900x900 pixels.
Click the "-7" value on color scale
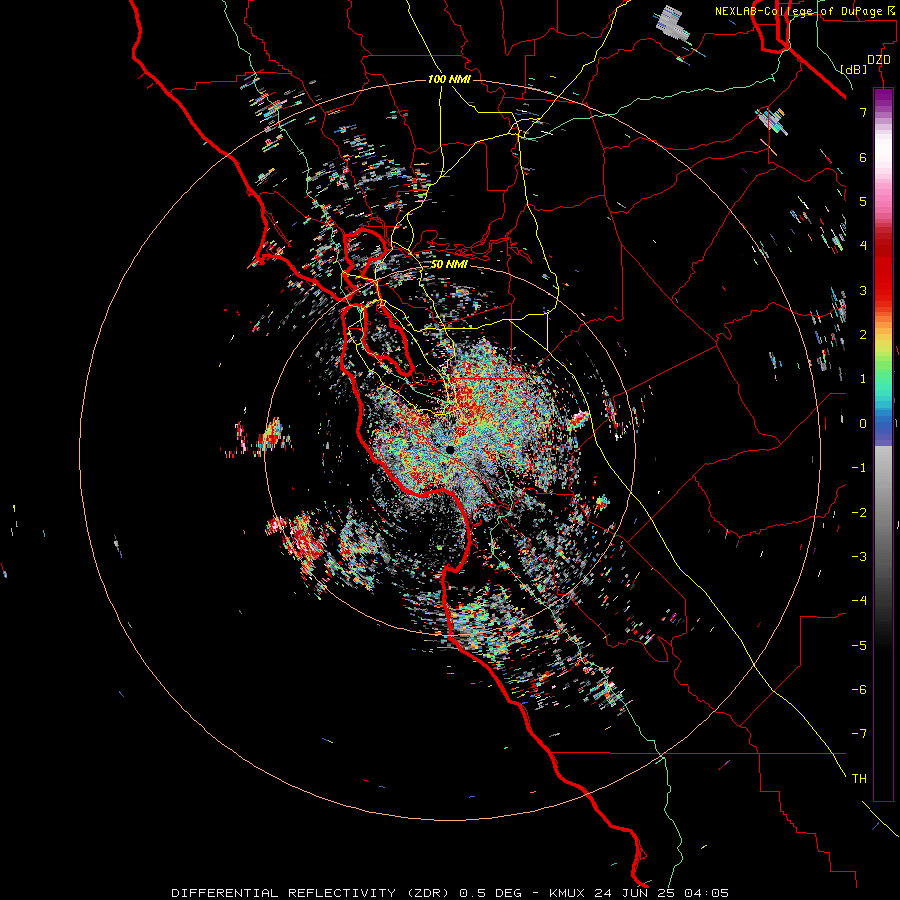(859, 734)
